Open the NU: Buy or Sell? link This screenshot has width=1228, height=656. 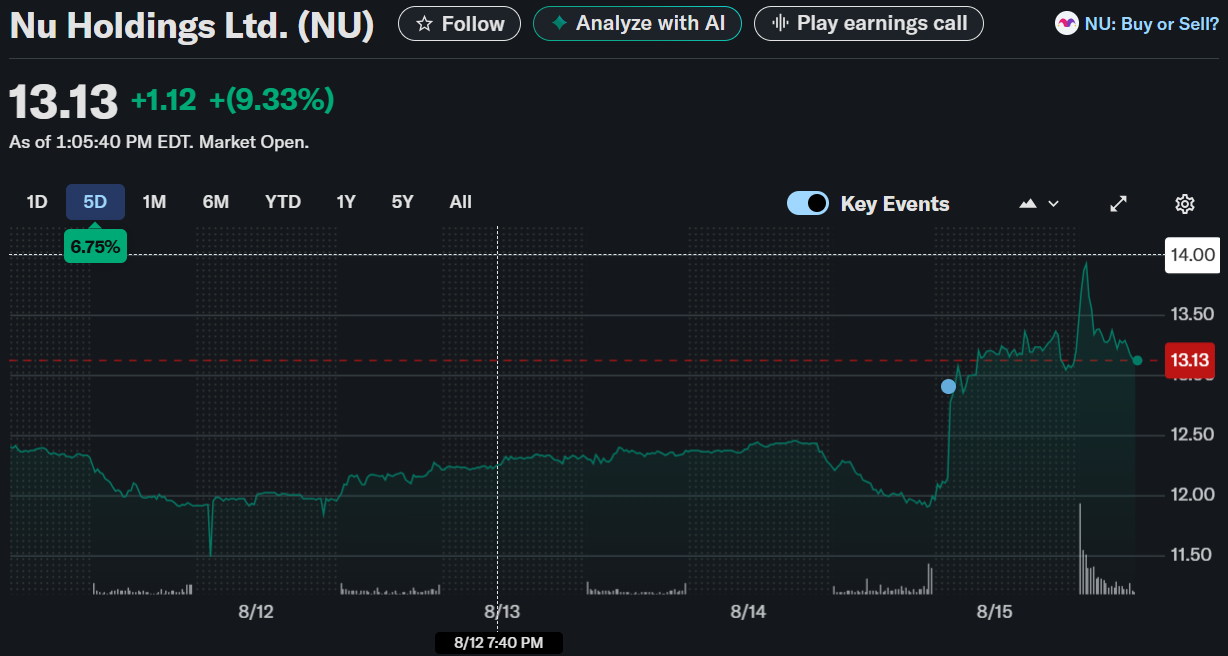[1152, 23]
